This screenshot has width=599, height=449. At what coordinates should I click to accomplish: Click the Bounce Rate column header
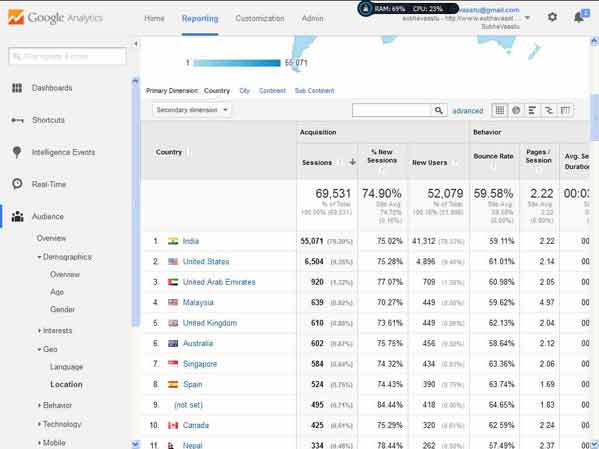(493, 156)
